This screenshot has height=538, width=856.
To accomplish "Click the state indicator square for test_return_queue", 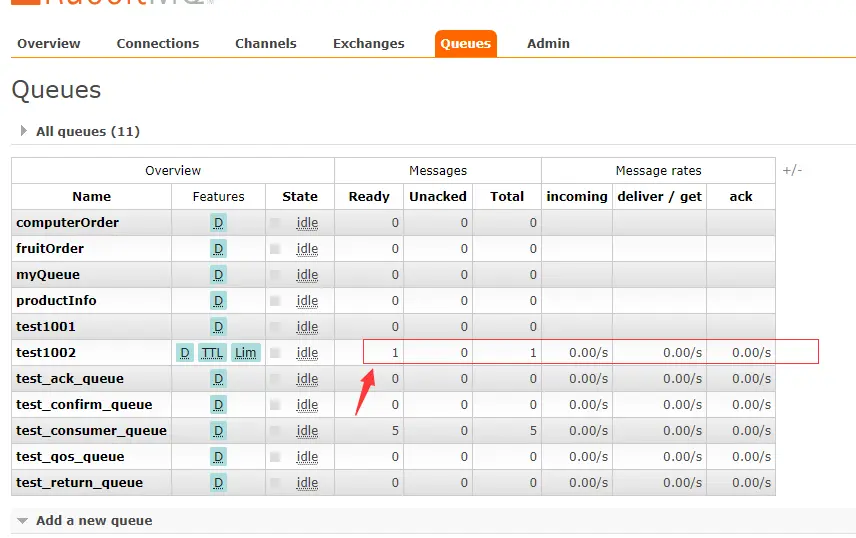I will (x=275, y=483).
